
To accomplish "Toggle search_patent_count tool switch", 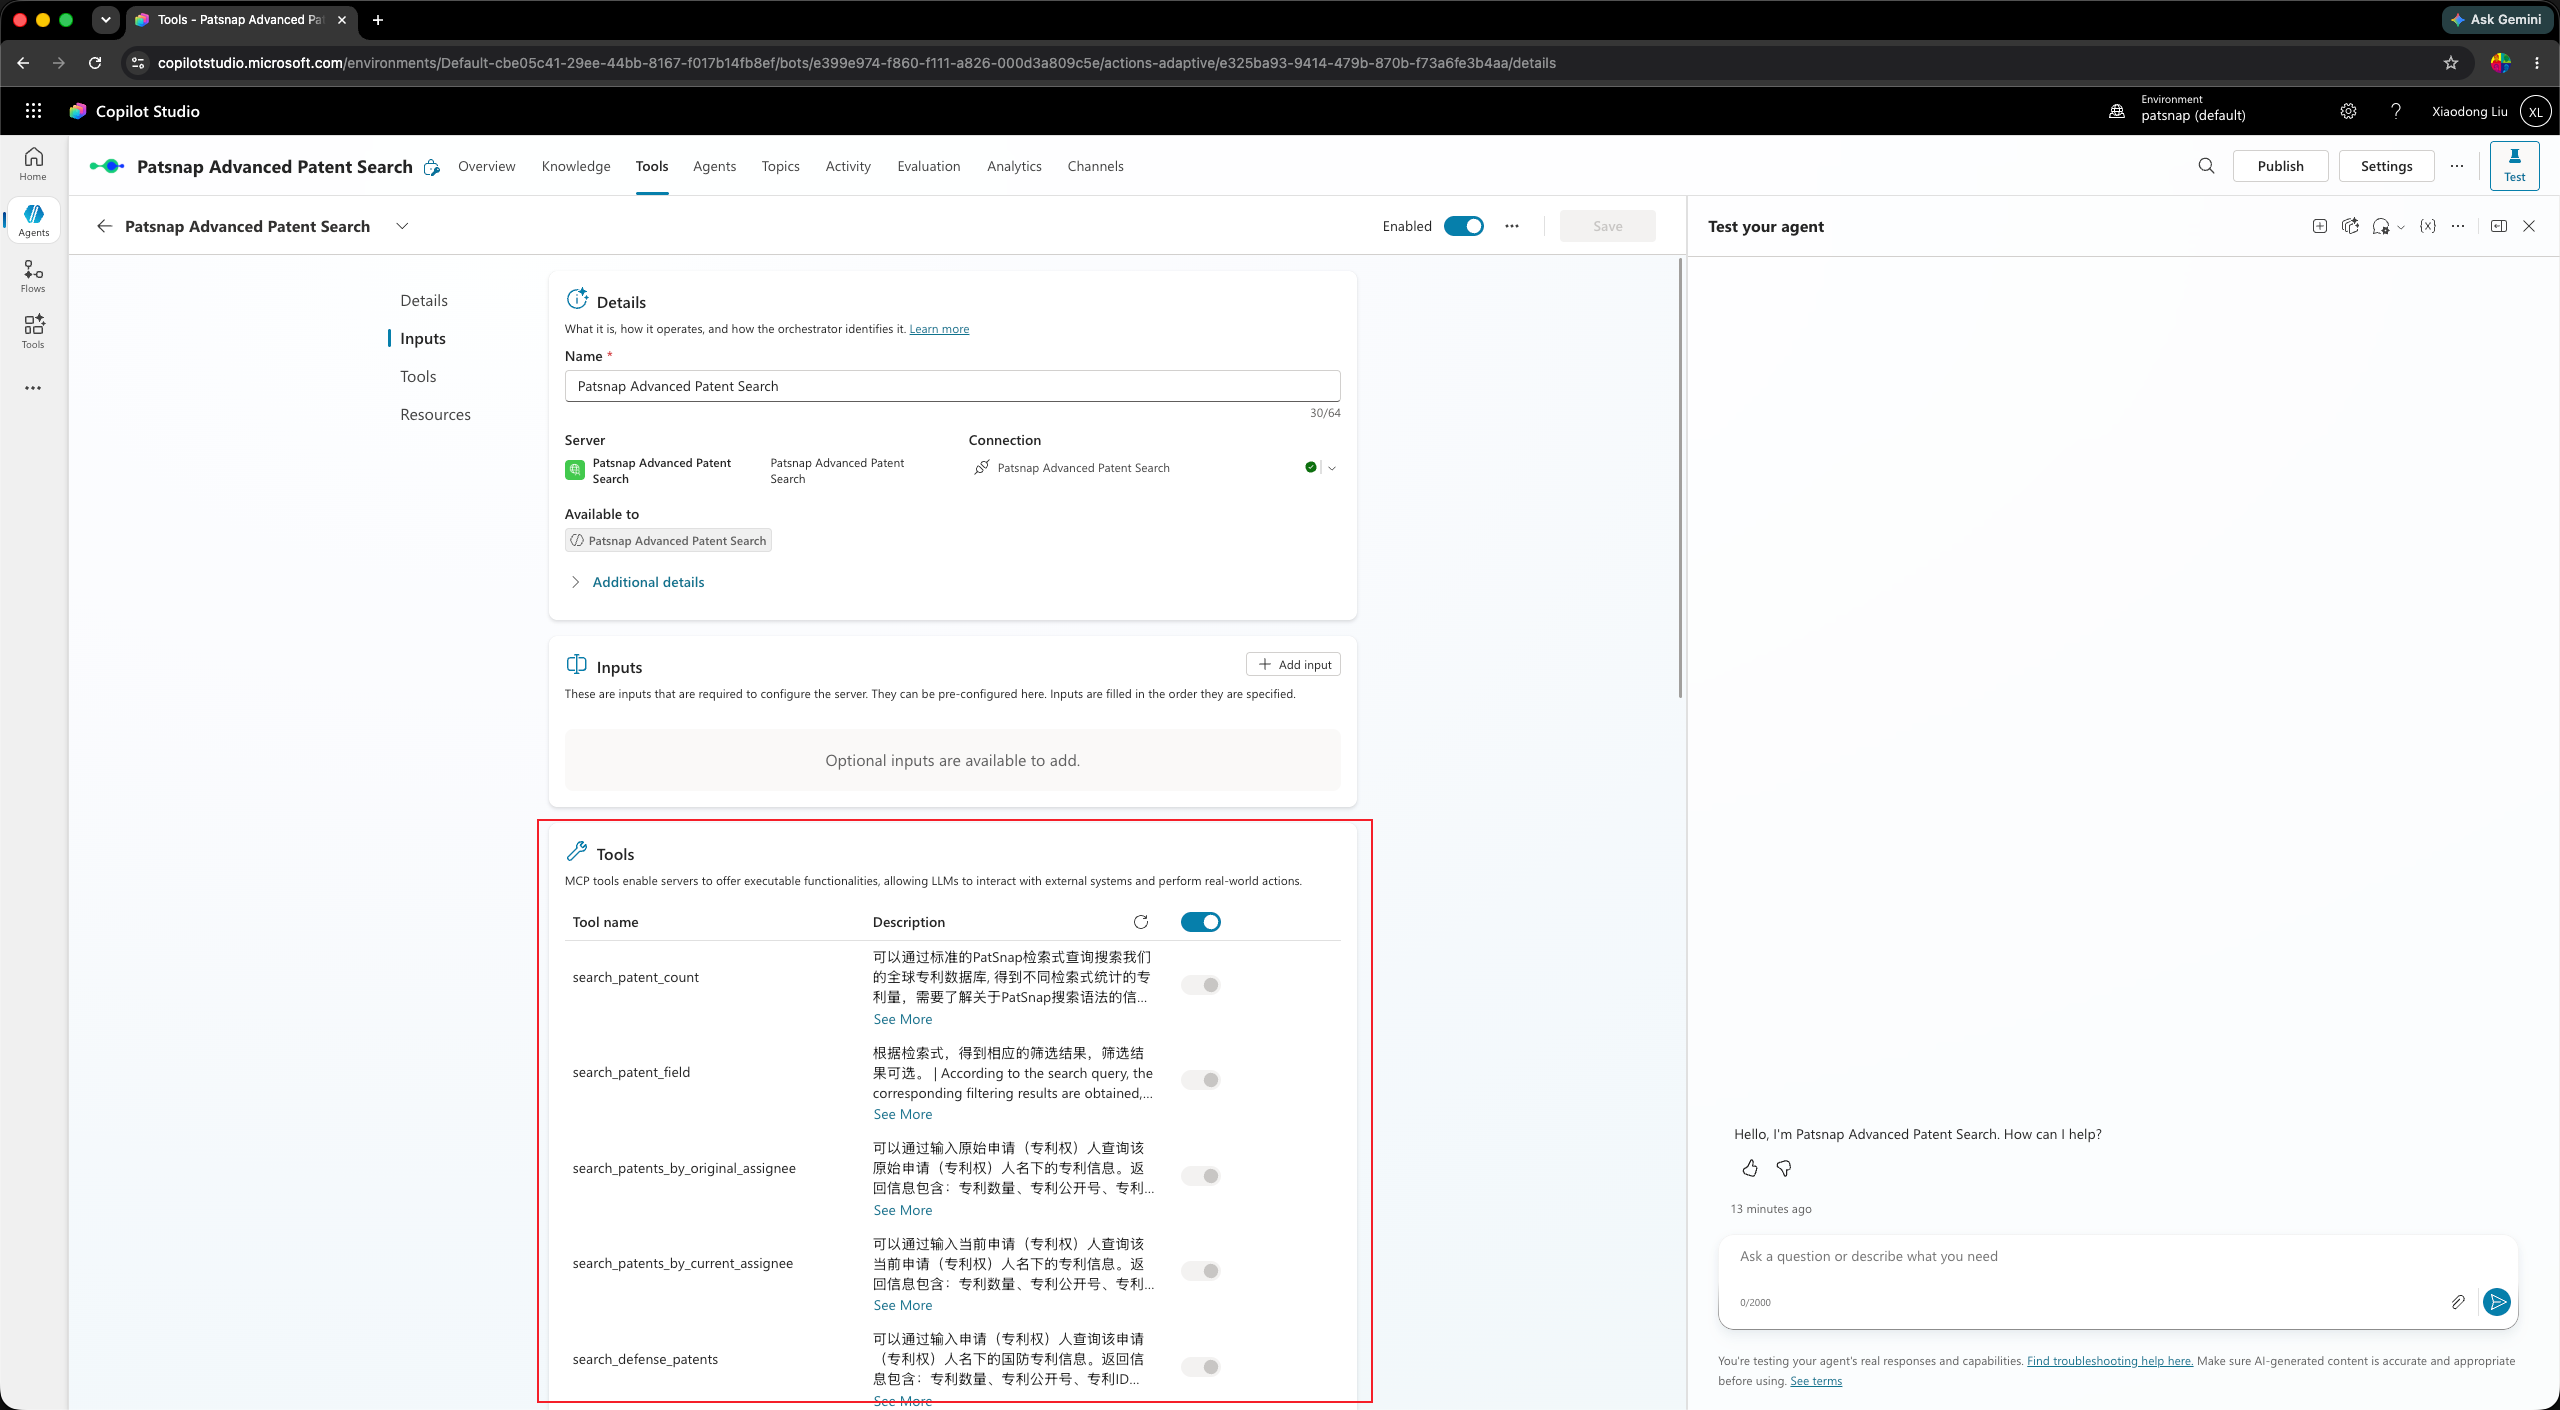I will [1200, 985].
